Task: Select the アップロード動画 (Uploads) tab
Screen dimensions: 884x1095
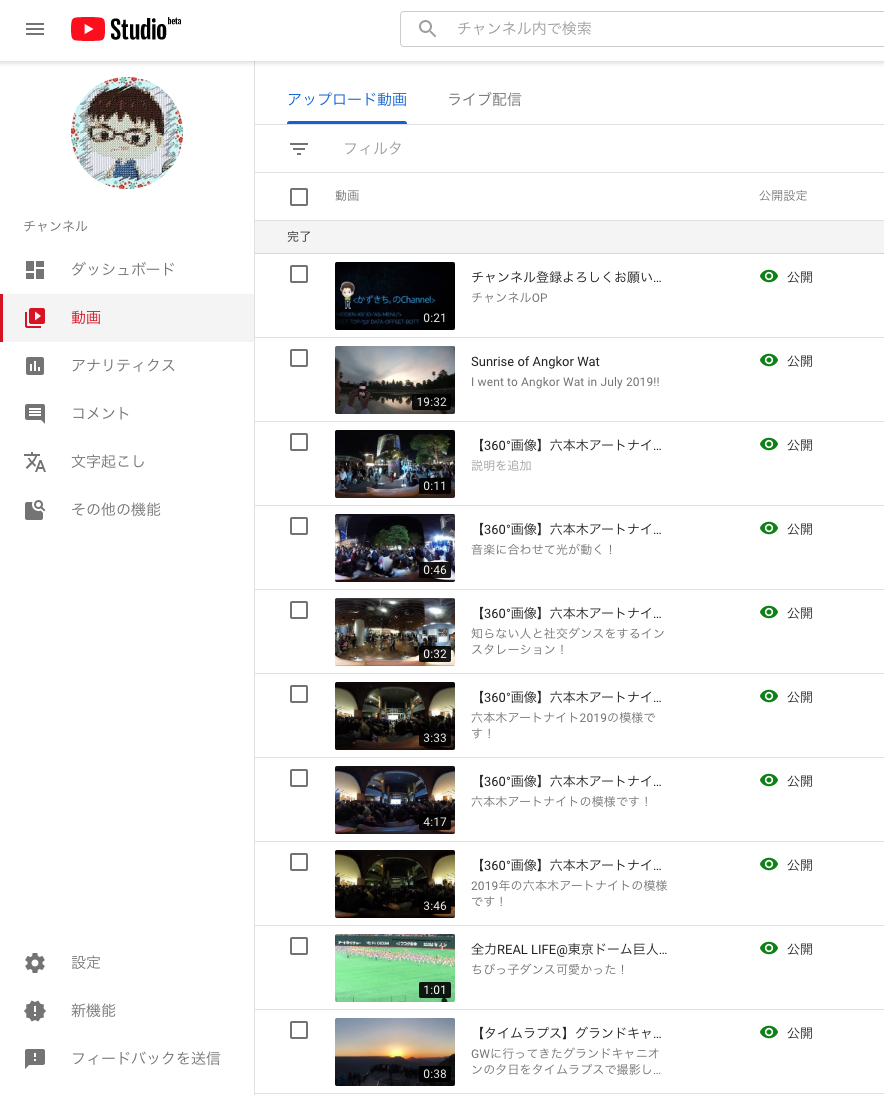Action: point(347,99)
